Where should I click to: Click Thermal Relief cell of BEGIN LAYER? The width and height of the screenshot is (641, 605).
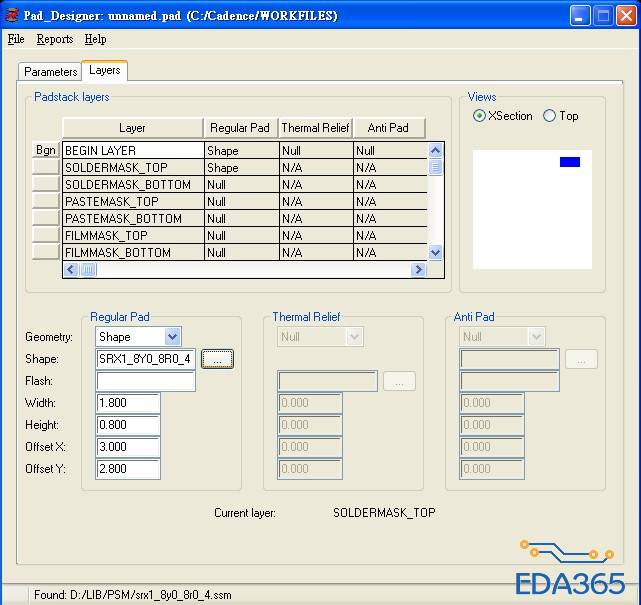[316, 150]
